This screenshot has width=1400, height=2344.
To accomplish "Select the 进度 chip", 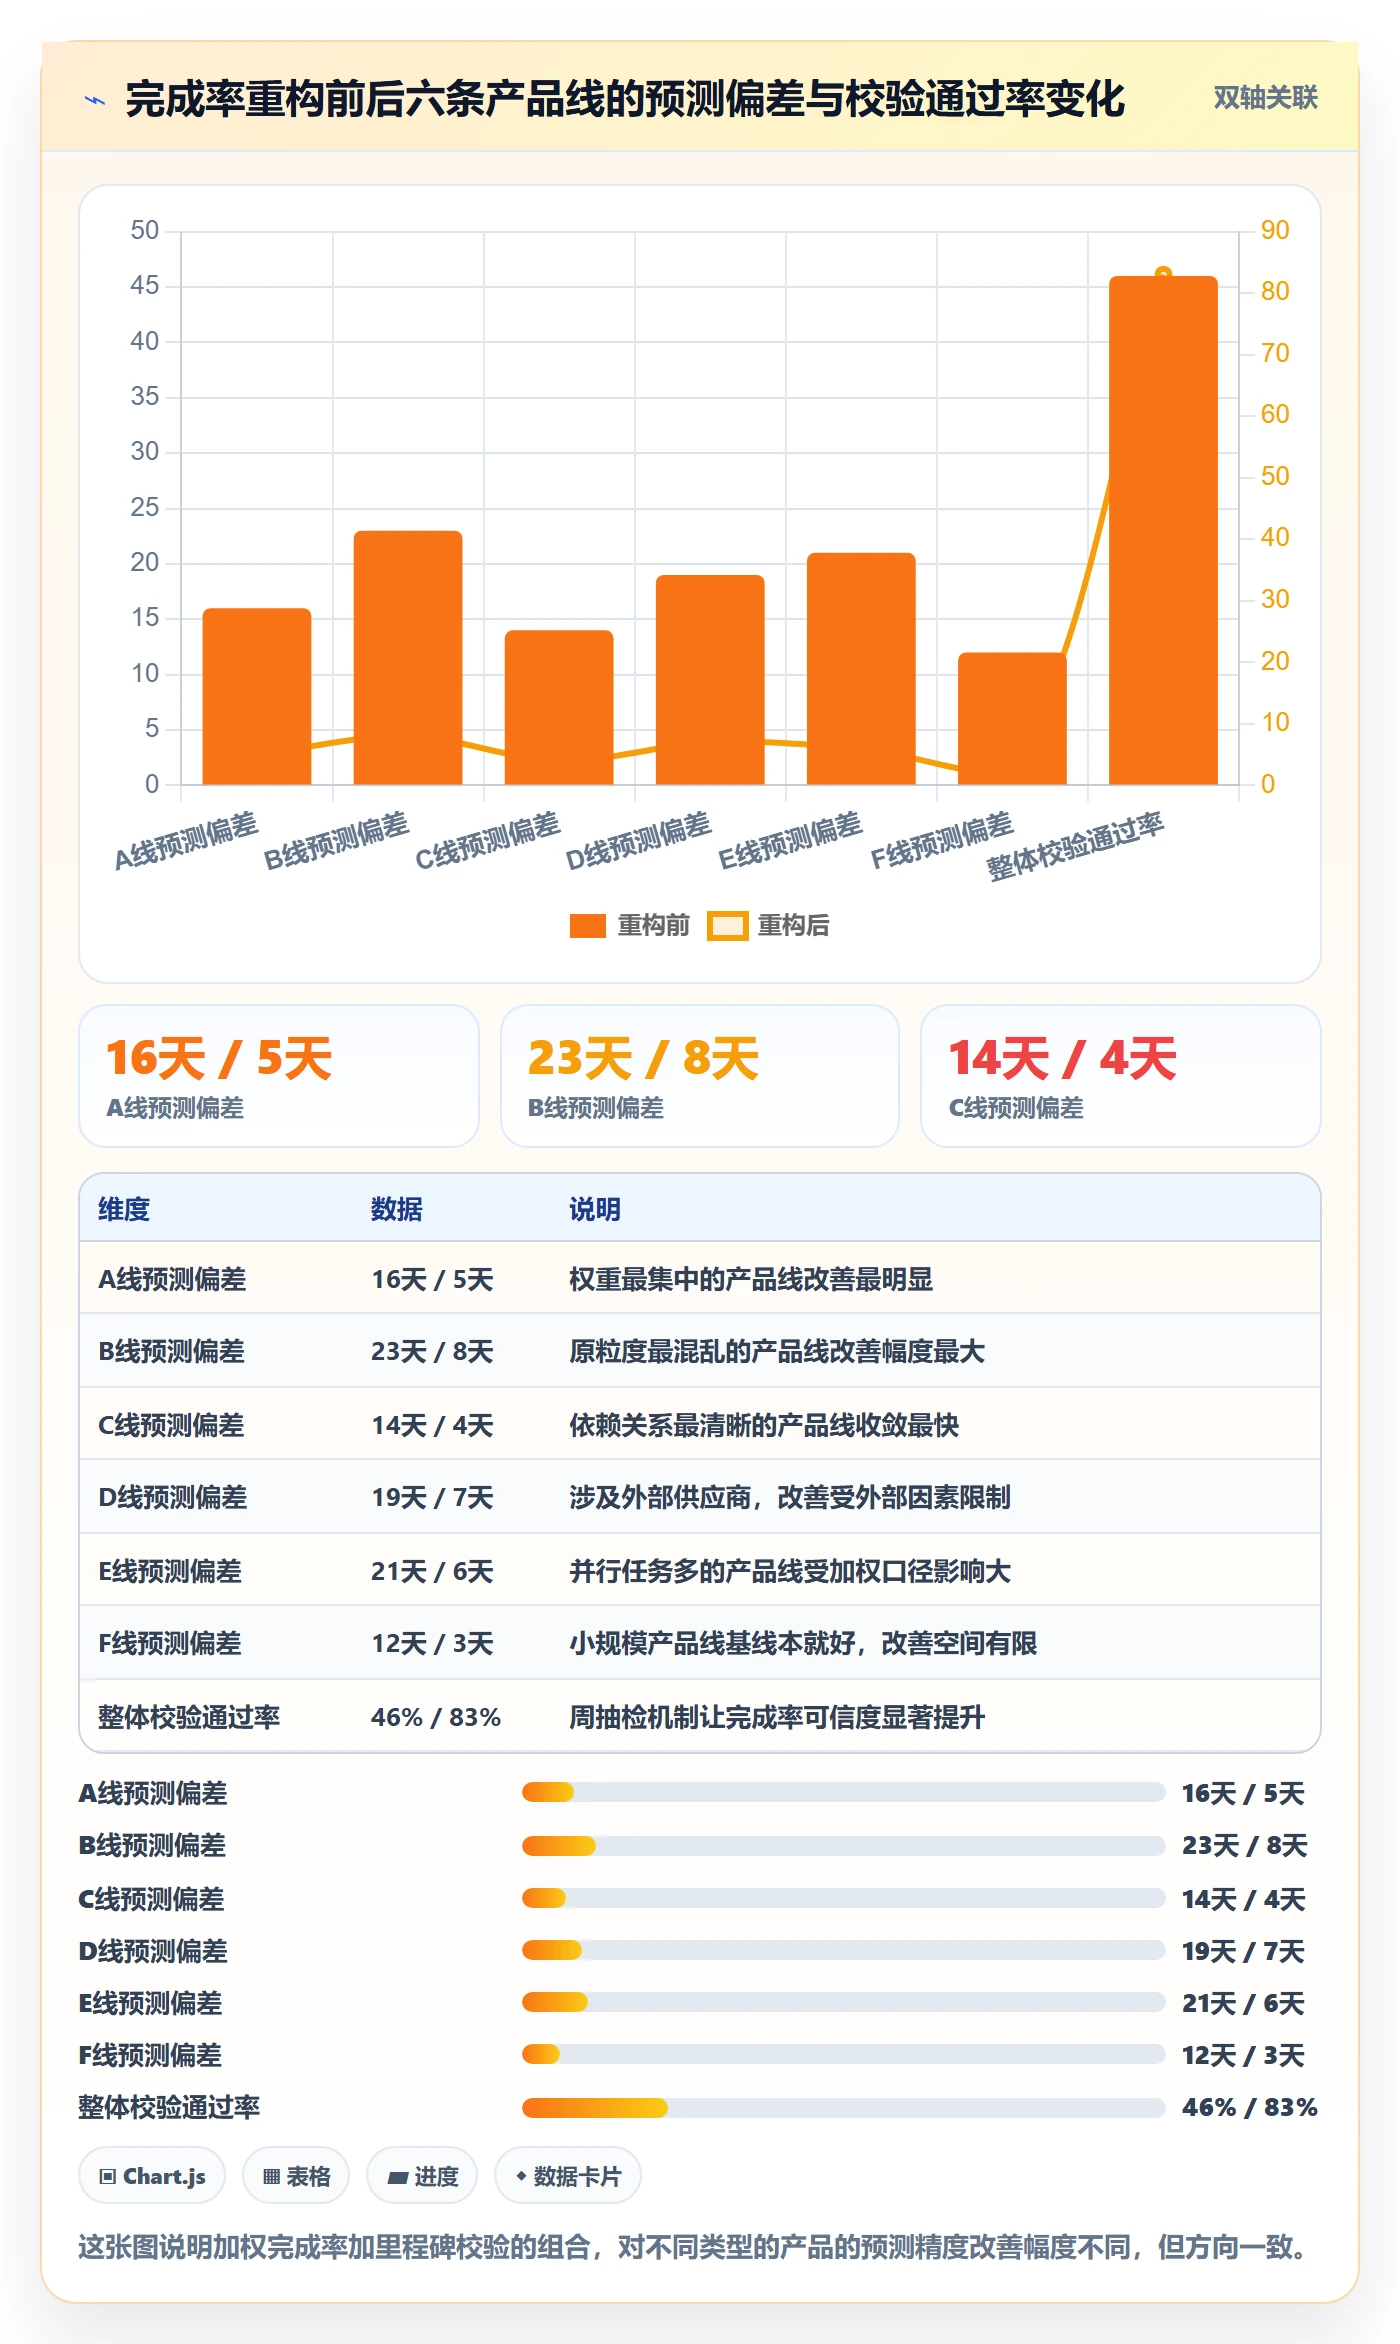I will pyautogui.click(x=422, y=2176).
